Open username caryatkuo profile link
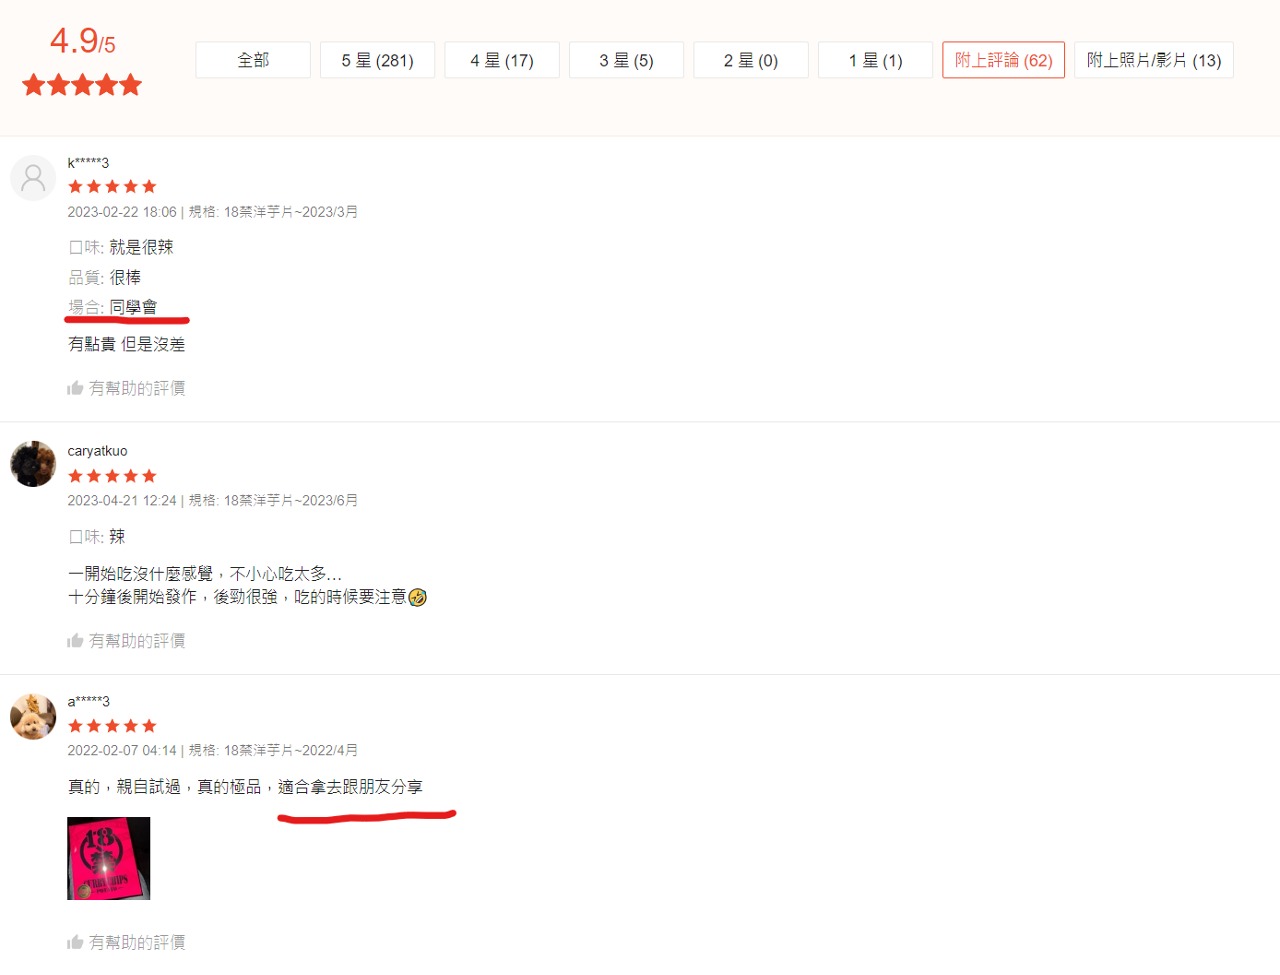The width and height of the screenshot is (1280, 975). click(x=97, y=451)
